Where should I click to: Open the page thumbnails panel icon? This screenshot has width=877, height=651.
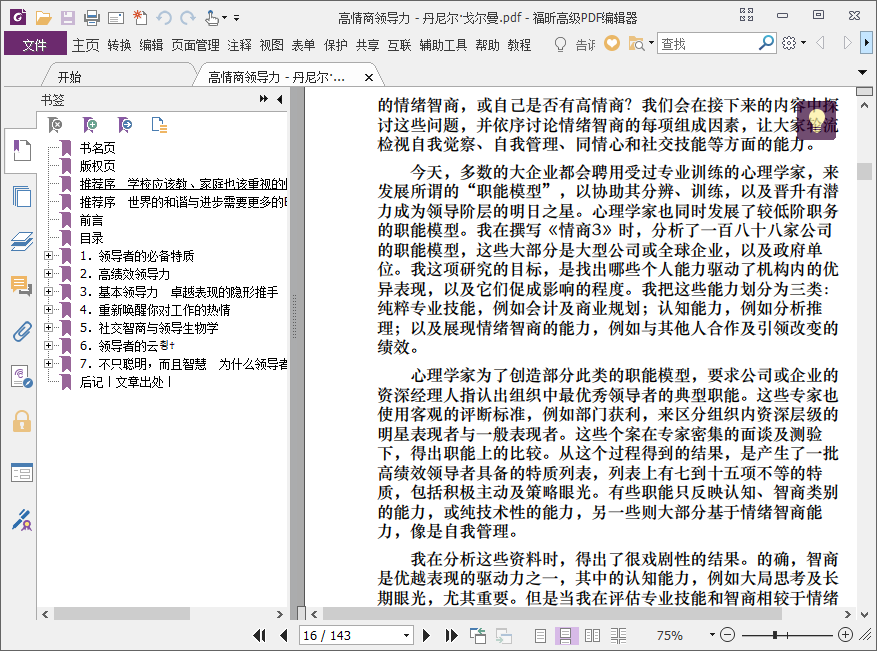pyautogui.click(x=22, y=197)
